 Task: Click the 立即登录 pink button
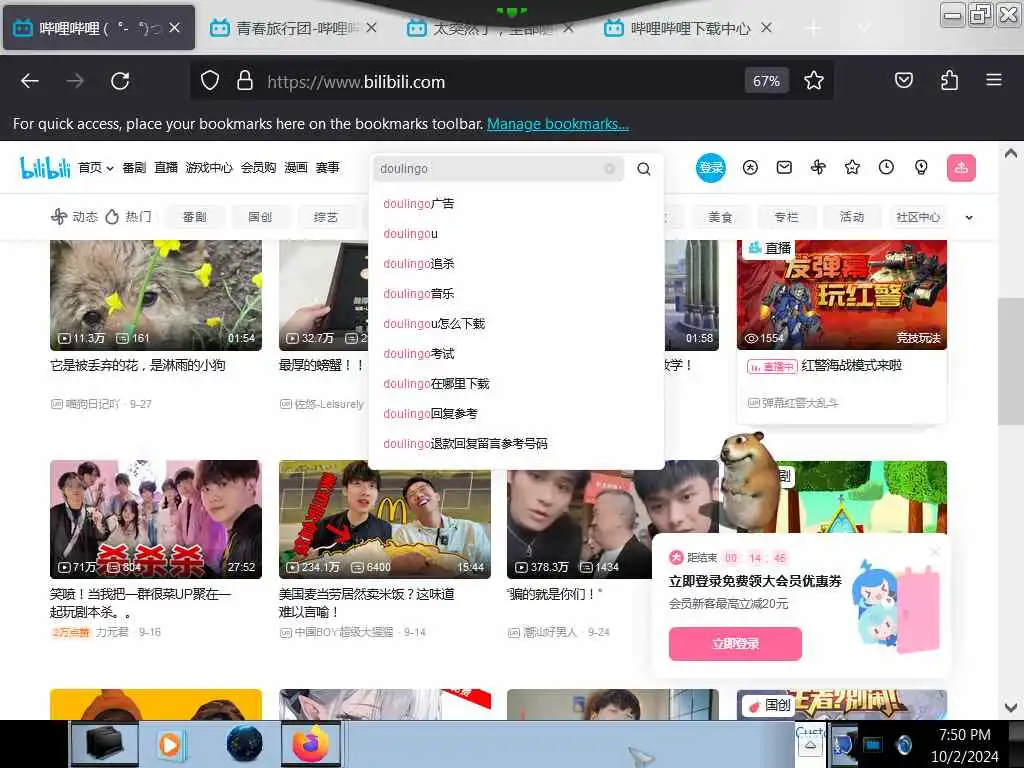(735, 644)
